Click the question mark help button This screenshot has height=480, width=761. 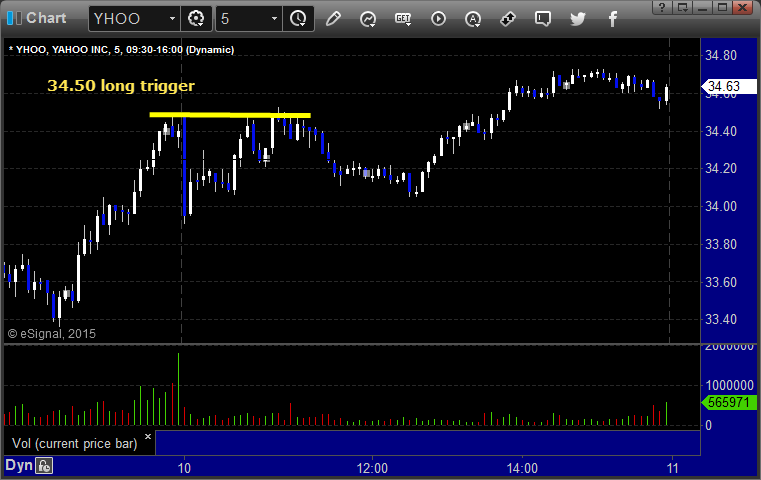click(662, 7)
